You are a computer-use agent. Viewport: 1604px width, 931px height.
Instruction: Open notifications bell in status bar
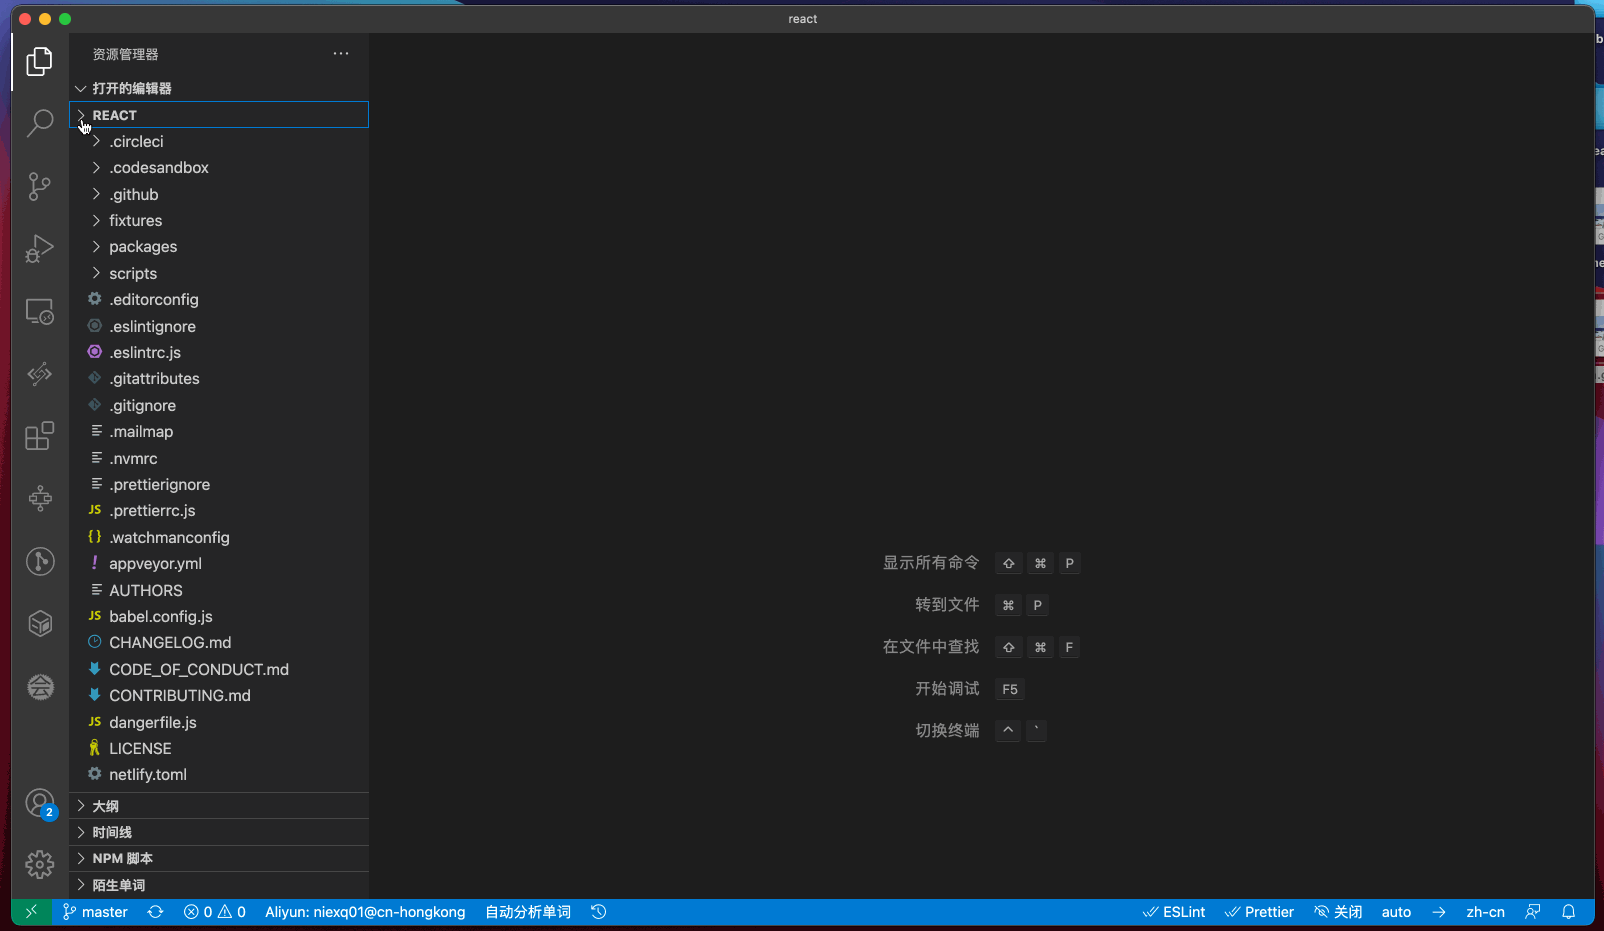pos(1569,912)
